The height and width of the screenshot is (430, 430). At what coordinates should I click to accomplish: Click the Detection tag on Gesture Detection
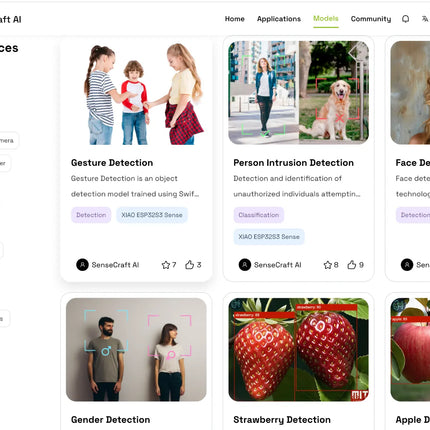coord(91,215)
